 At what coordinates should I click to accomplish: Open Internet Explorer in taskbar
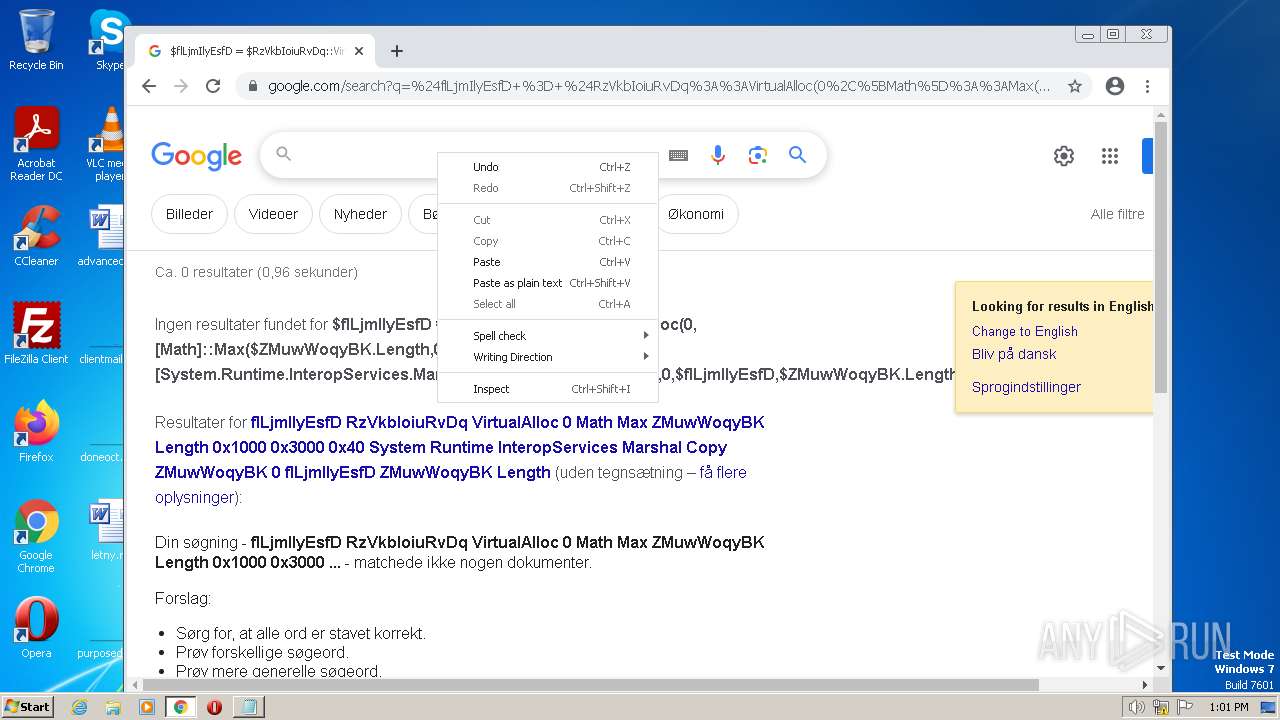coord(80,707)
